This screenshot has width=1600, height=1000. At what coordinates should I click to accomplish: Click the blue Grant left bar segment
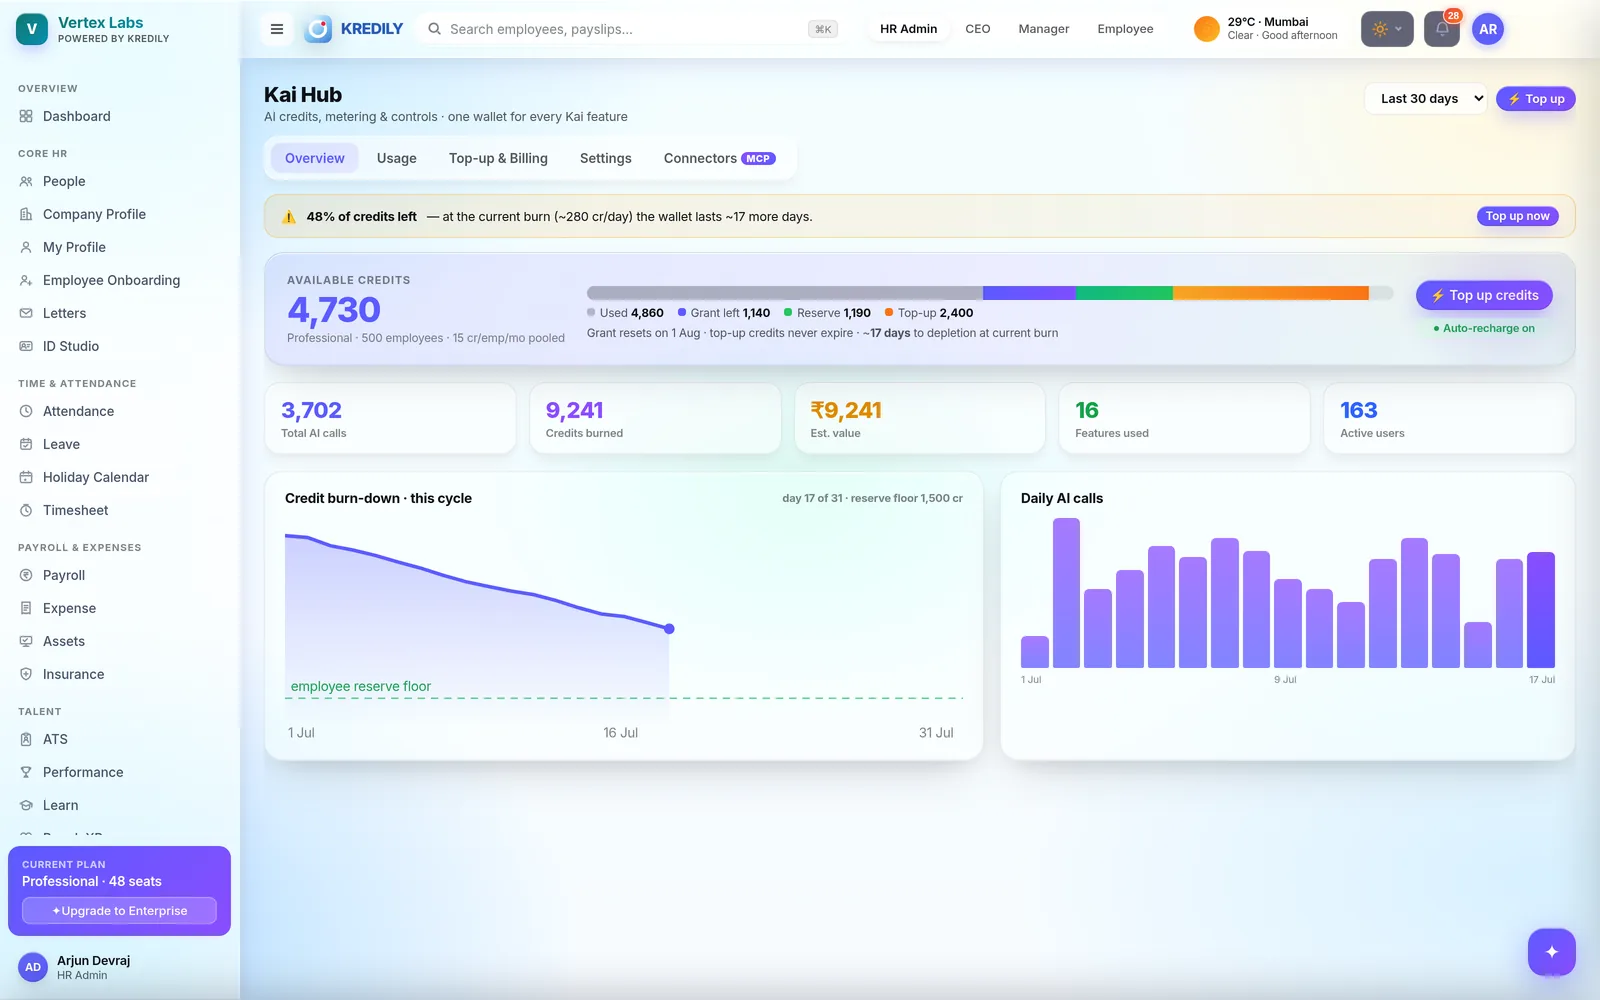[1029, 293]
